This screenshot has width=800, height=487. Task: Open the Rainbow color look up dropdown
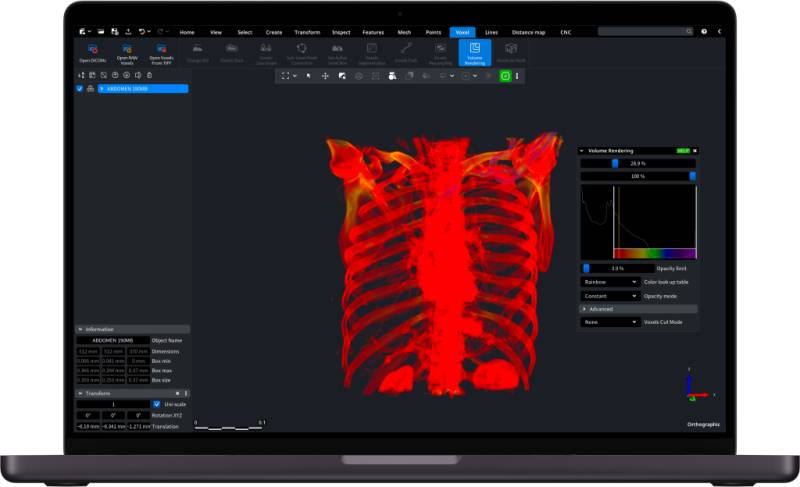tap(610, 282)
